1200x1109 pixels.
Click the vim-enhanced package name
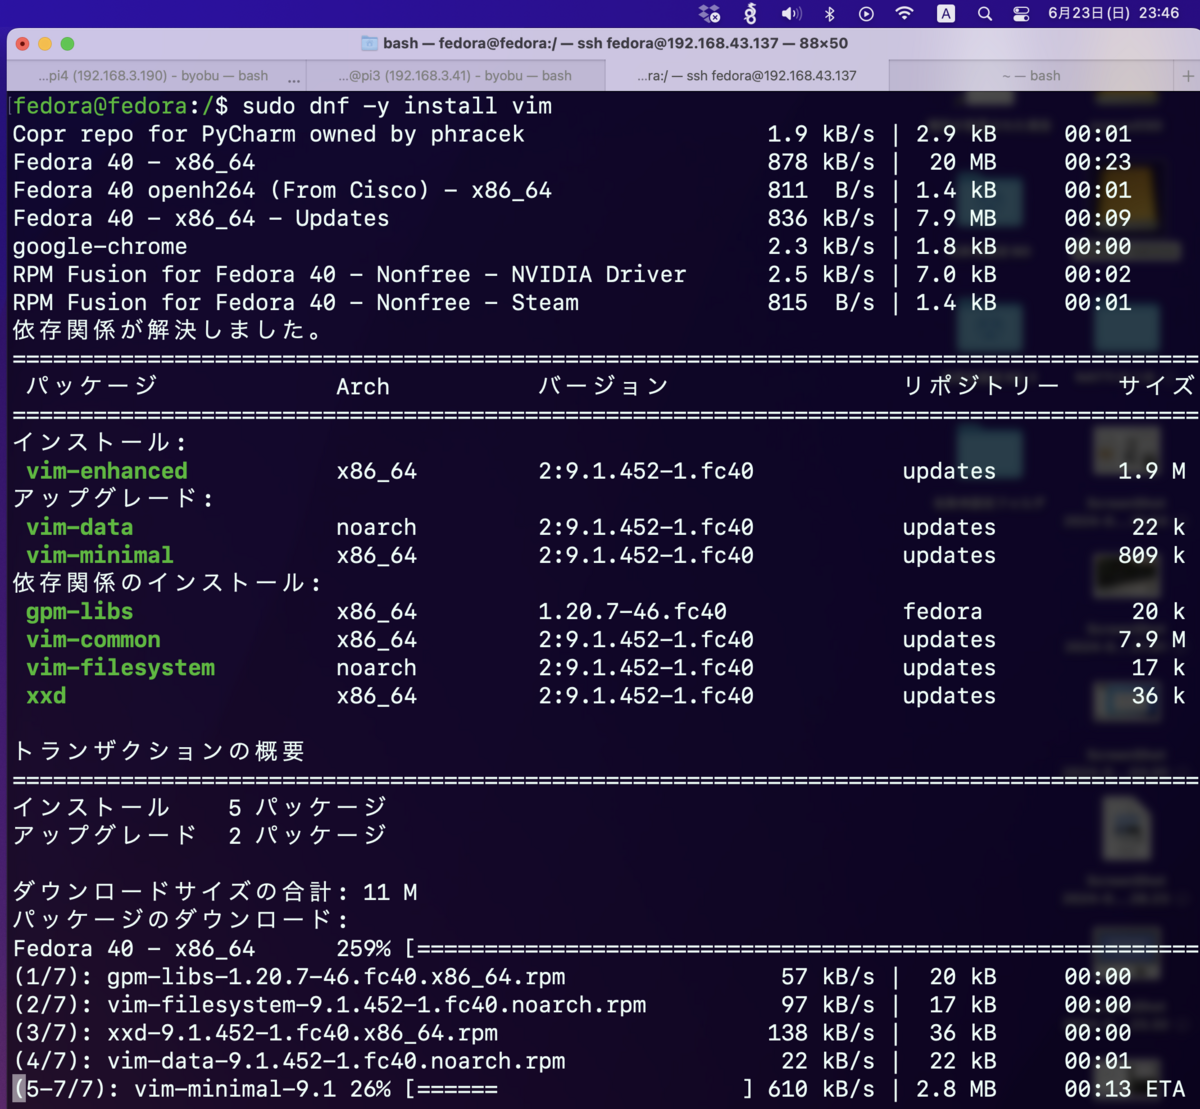tap(106, 470)
